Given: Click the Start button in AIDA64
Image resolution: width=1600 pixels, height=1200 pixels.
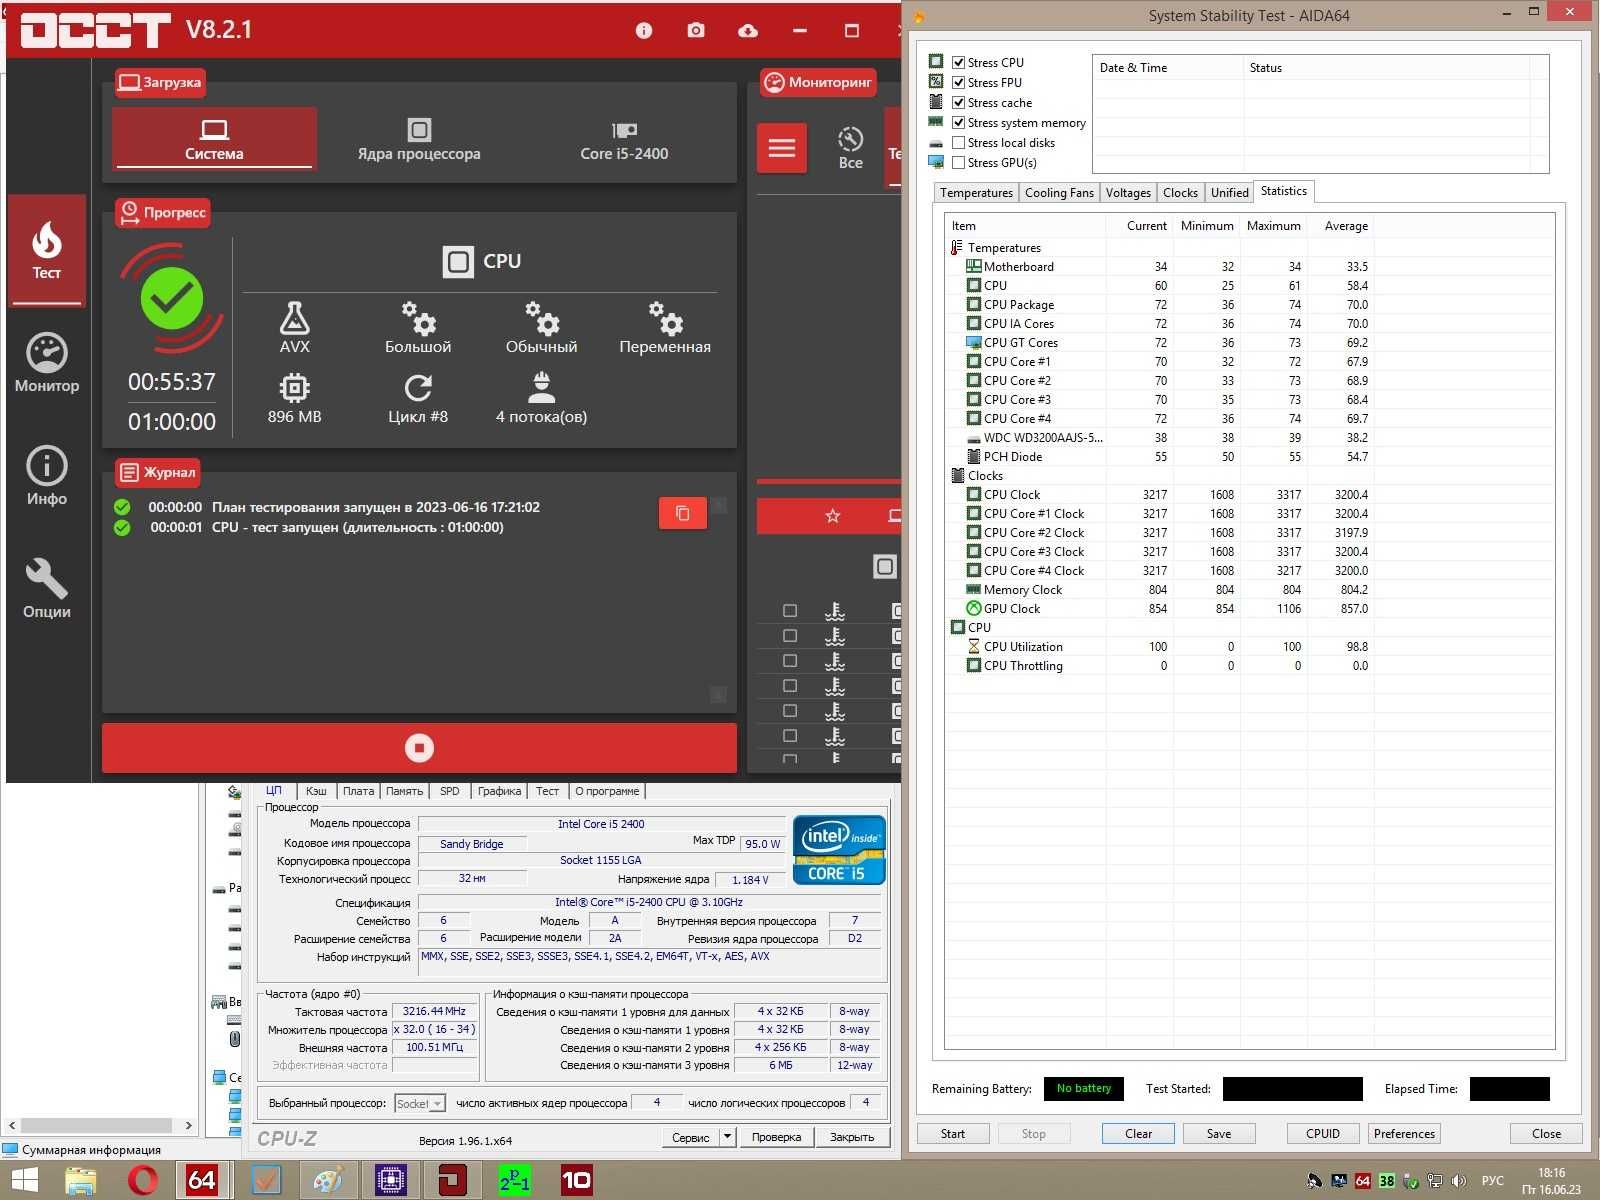Looking at the screenshot, I should coord(953,1133).
